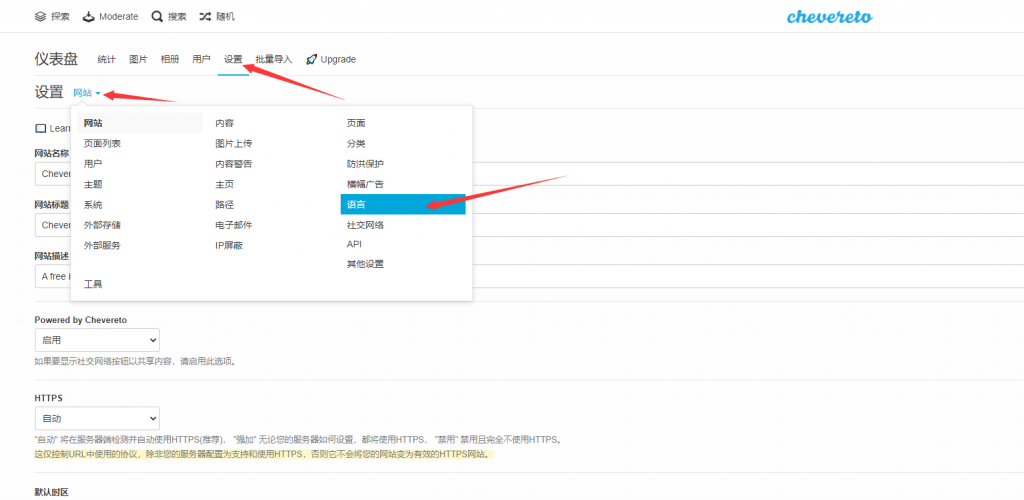Click the rocket Upgrade icon
1024x500 pixels.
[312, 59]
